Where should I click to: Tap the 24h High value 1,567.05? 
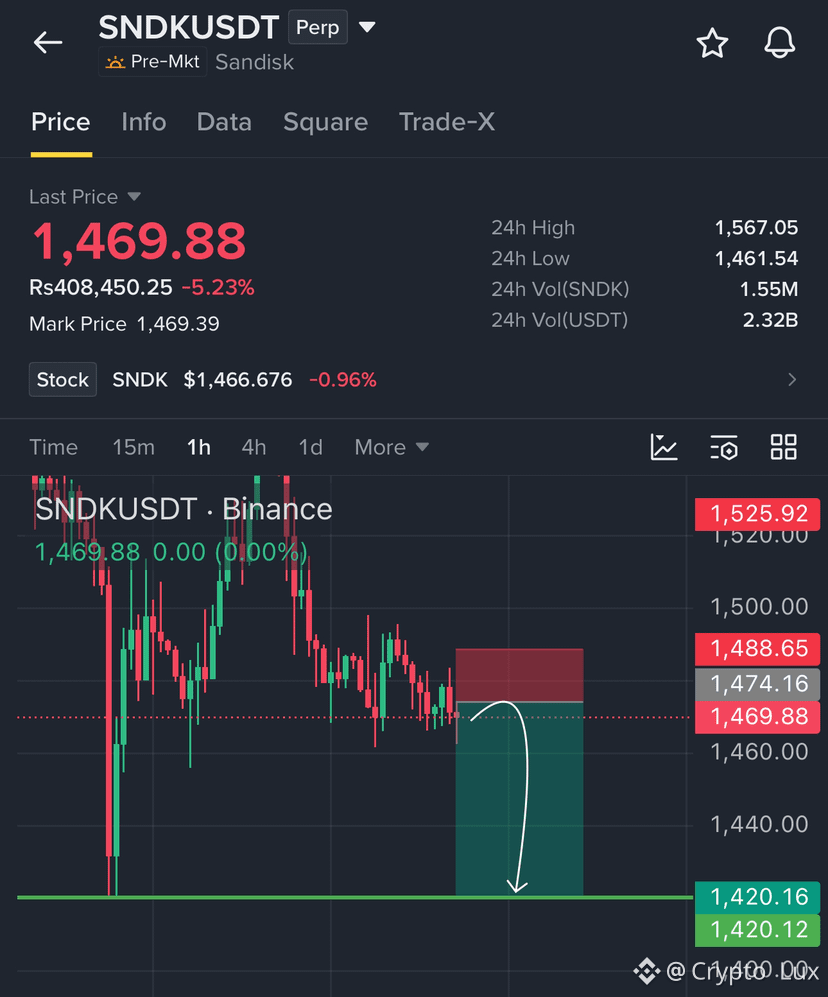756,228
